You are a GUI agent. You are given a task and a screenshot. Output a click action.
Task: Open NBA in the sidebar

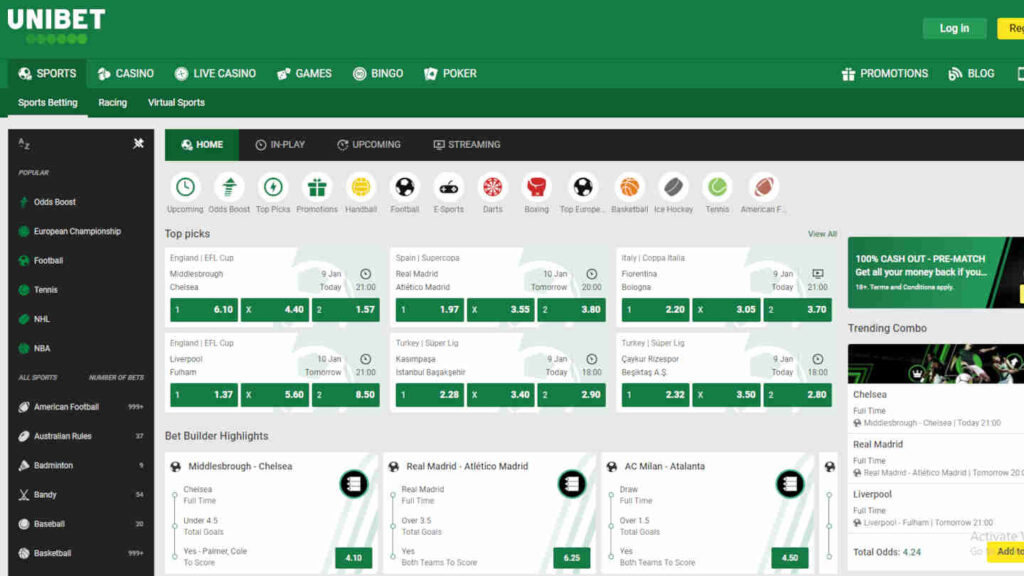(81, 348)
